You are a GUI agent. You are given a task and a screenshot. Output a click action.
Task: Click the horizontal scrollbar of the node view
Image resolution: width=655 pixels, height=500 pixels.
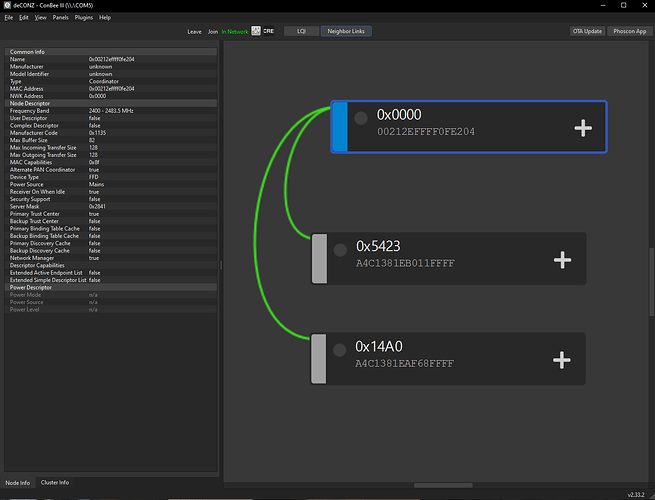pyautogui.click(x=443, y=485)
